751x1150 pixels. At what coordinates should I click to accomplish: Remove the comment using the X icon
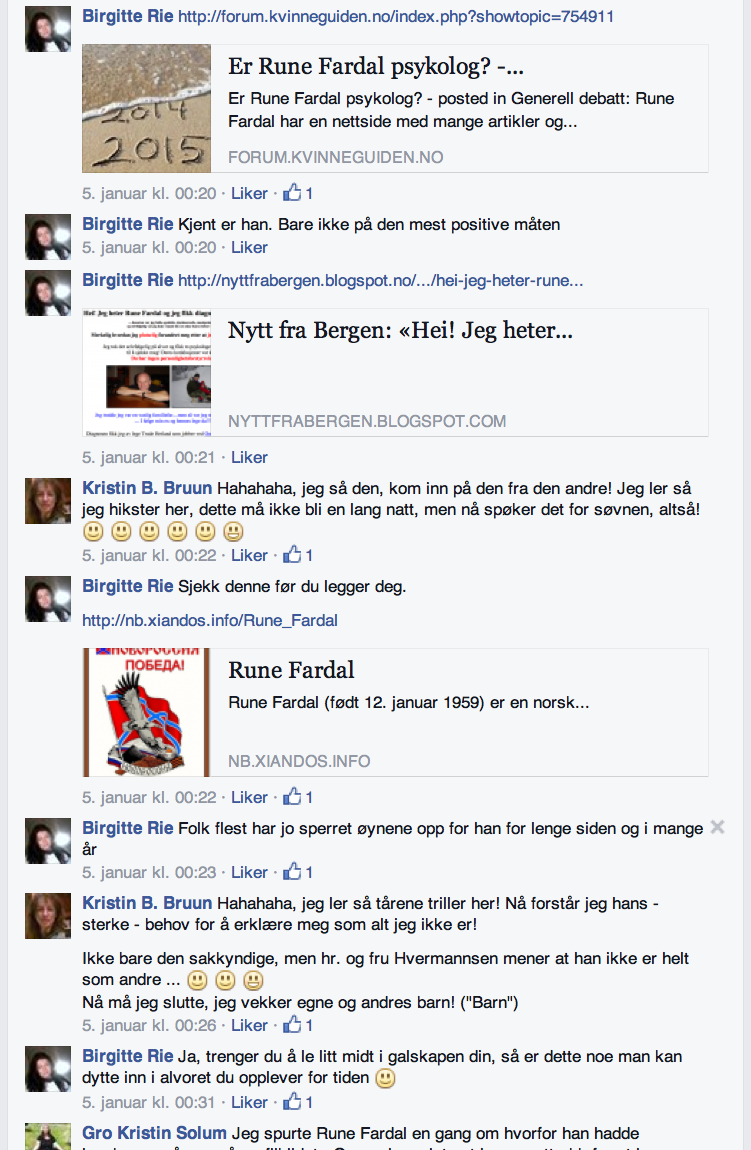(717, 827)
